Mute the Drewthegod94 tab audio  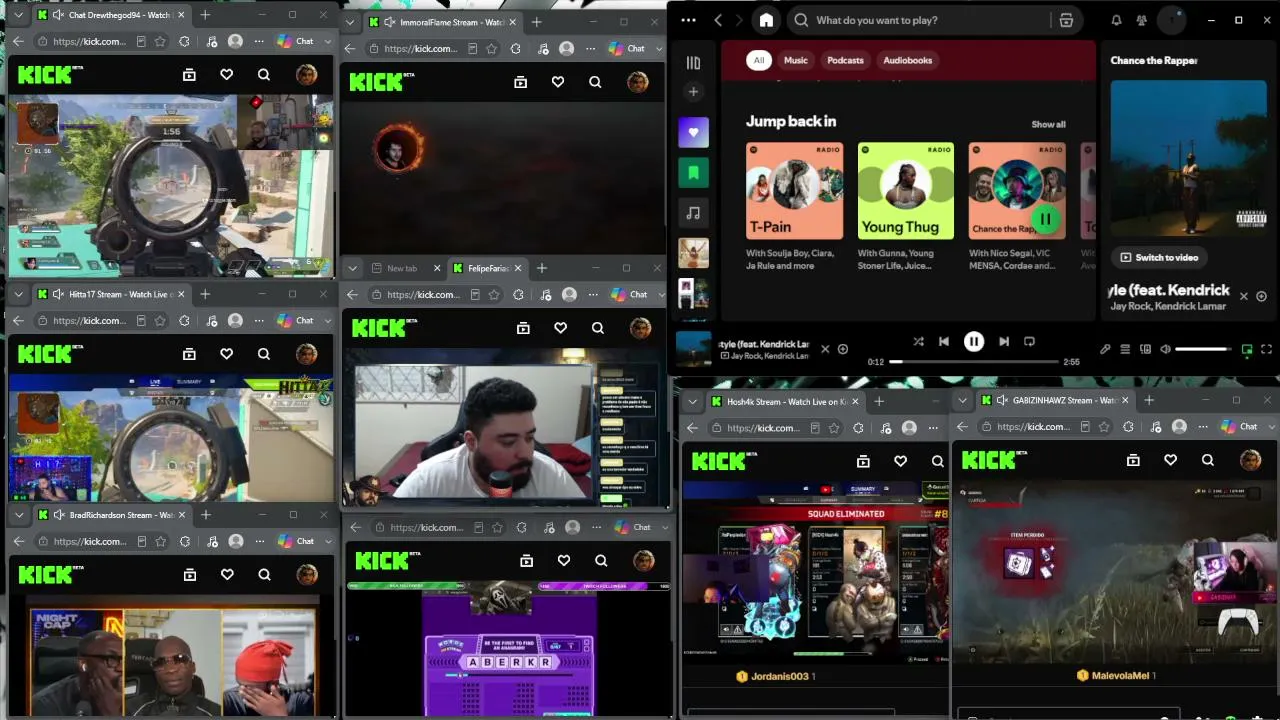pos(57,15)
